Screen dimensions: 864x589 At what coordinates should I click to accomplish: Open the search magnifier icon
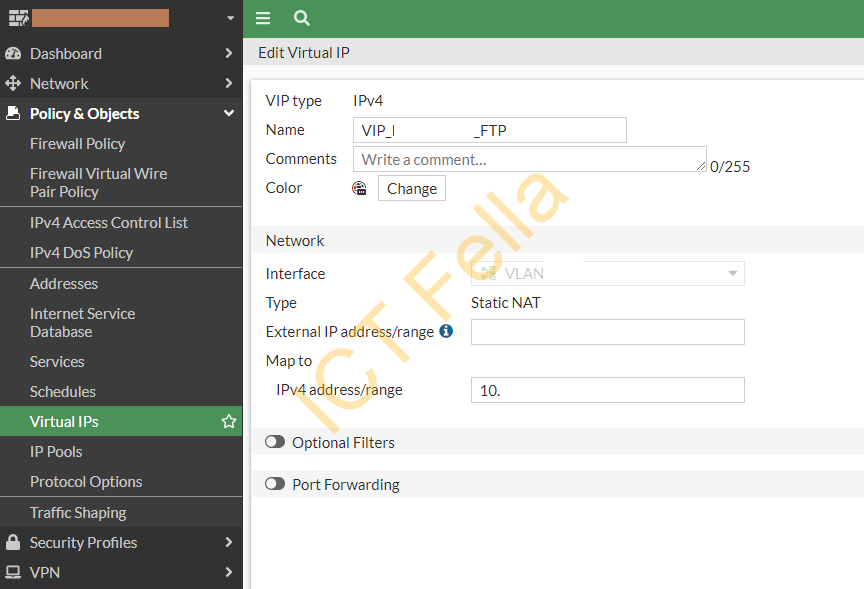[x=301, y=18]
